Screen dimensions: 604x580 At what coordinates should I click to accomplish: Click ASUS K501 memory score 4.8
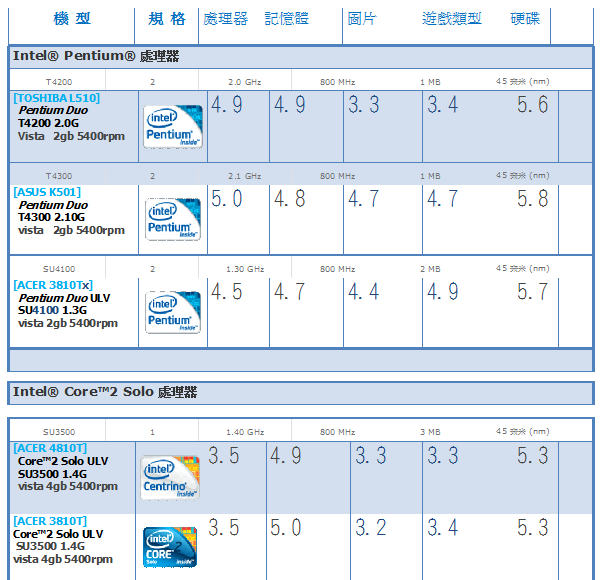tap(290, 198)
